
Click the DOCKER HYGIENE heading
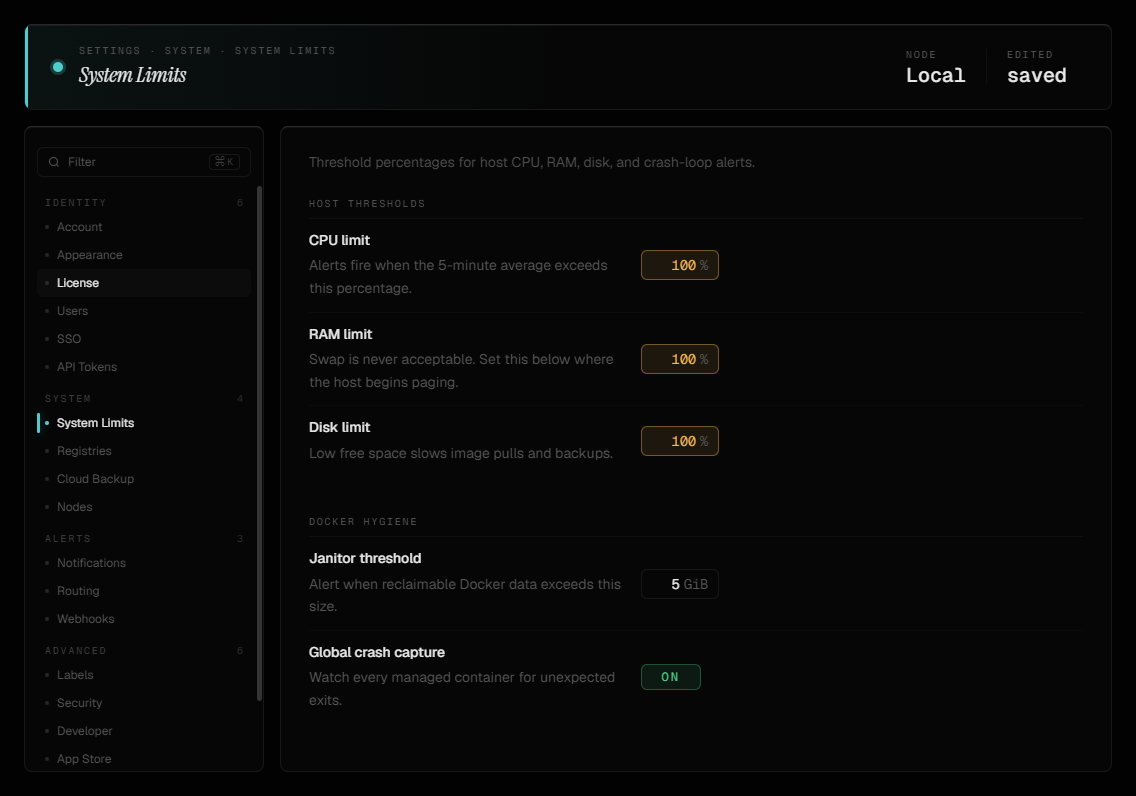363,522
